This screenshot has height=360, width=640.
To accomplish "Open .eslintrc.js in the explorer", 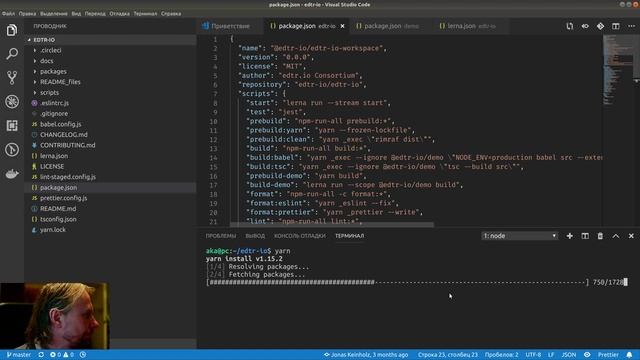I will click(x=111, y=103).
